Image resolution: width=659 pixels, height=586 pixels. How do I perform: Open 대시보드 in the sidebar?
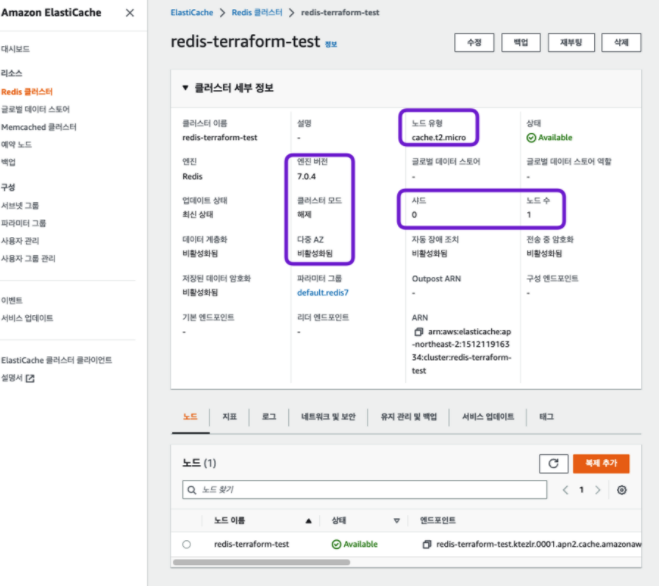pos(16,49)
